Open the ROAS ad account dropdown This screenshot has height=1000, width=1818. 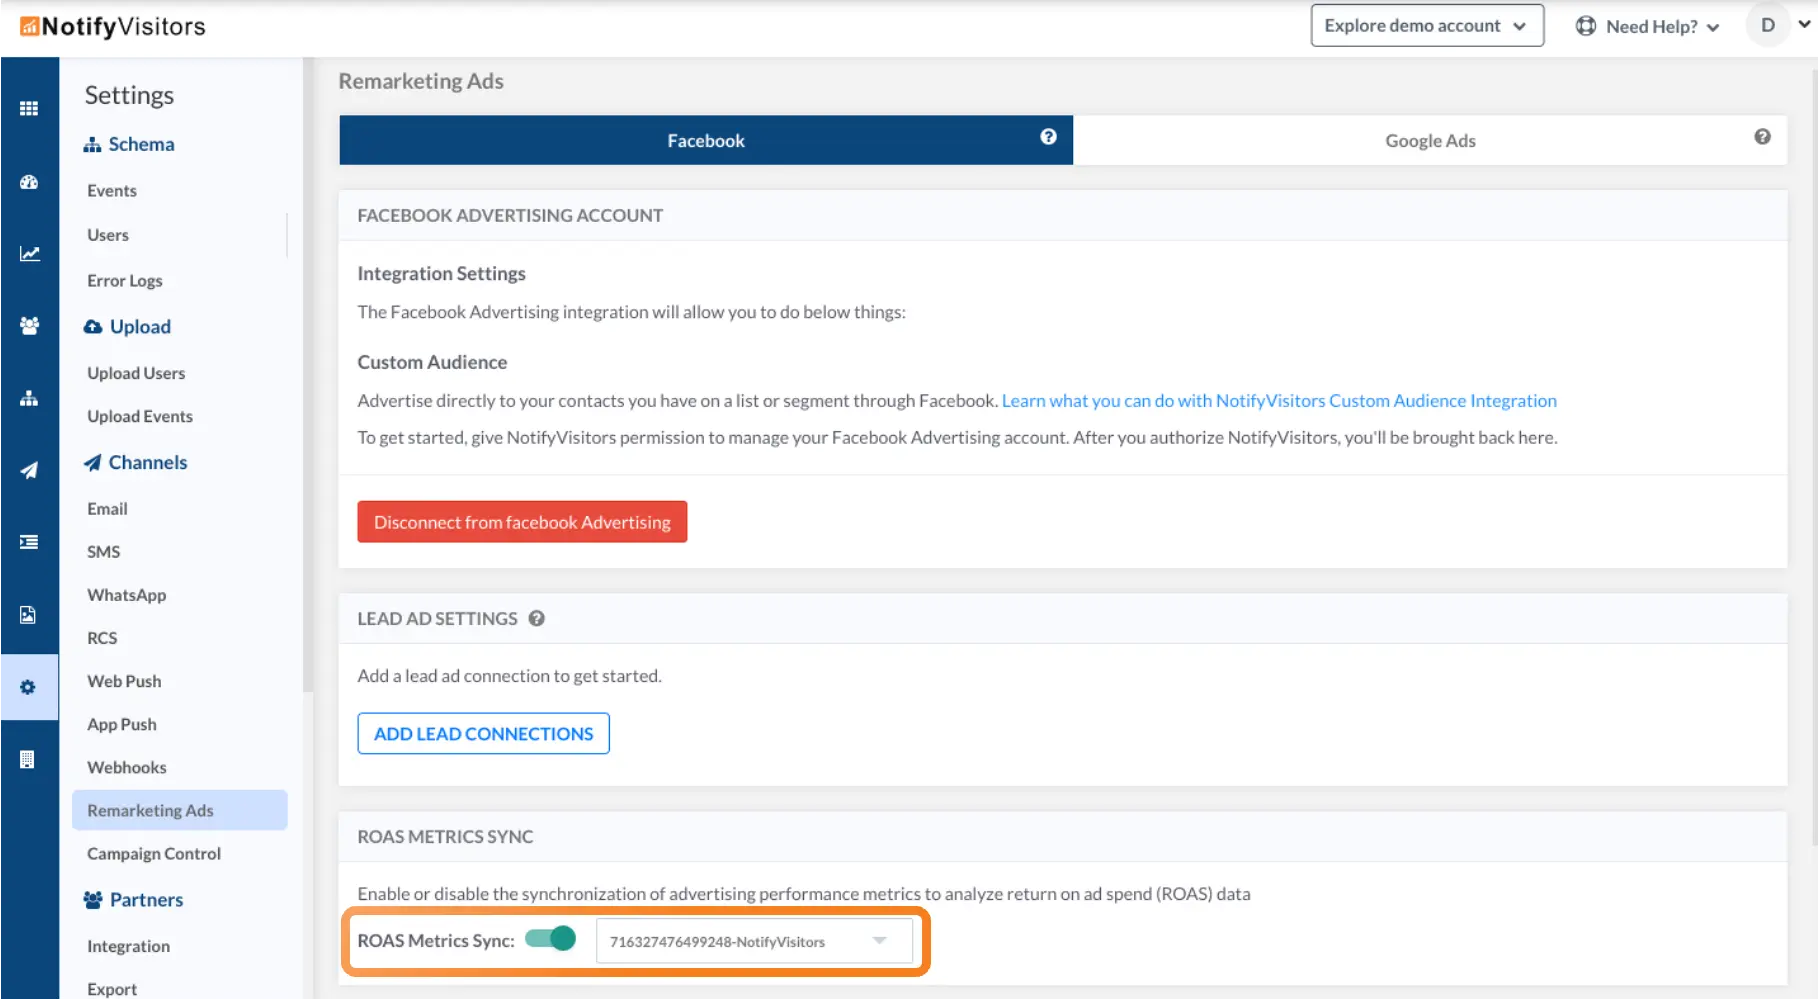[753, 941]
